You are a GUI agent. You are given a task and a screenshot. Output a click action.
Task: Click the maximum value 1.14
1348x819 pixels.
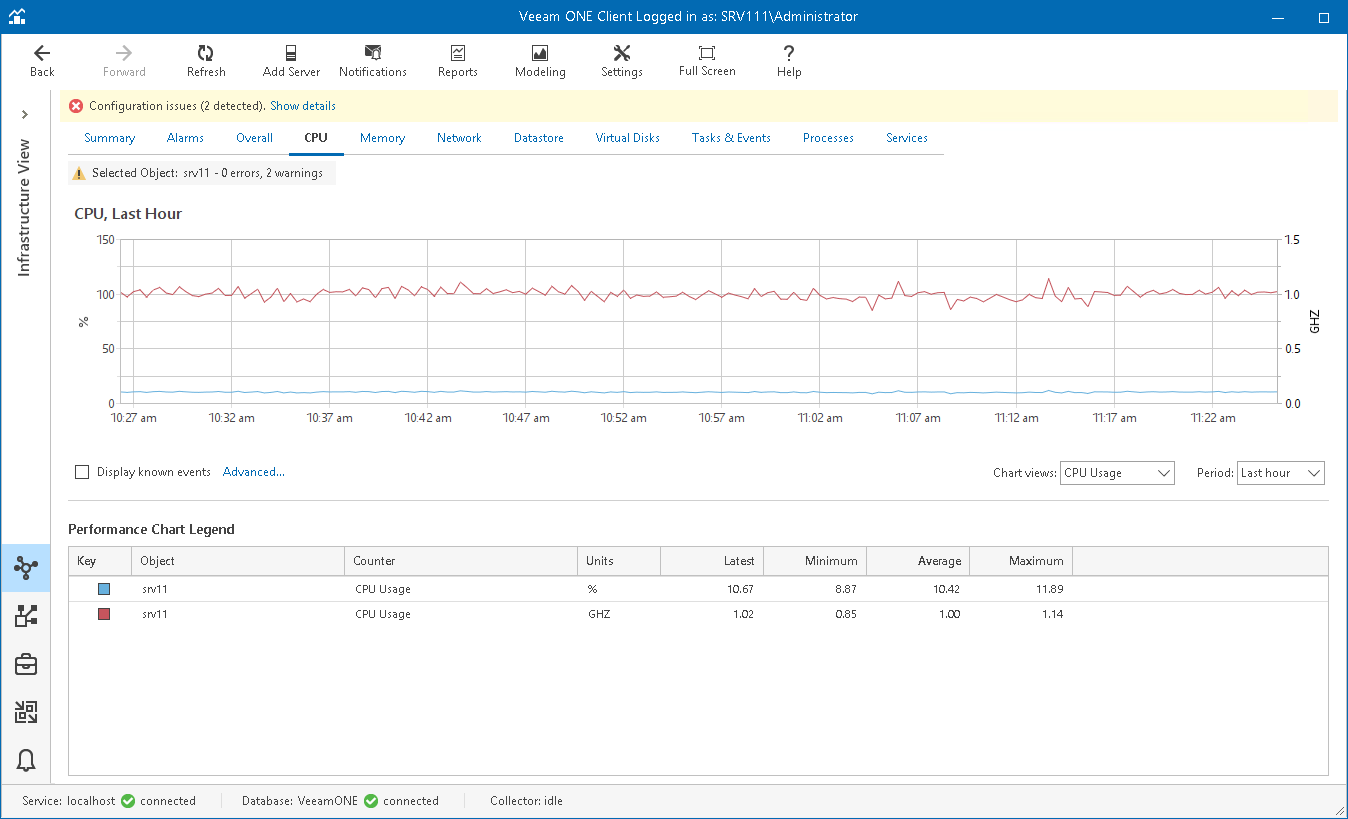[x=1051, y=614]
